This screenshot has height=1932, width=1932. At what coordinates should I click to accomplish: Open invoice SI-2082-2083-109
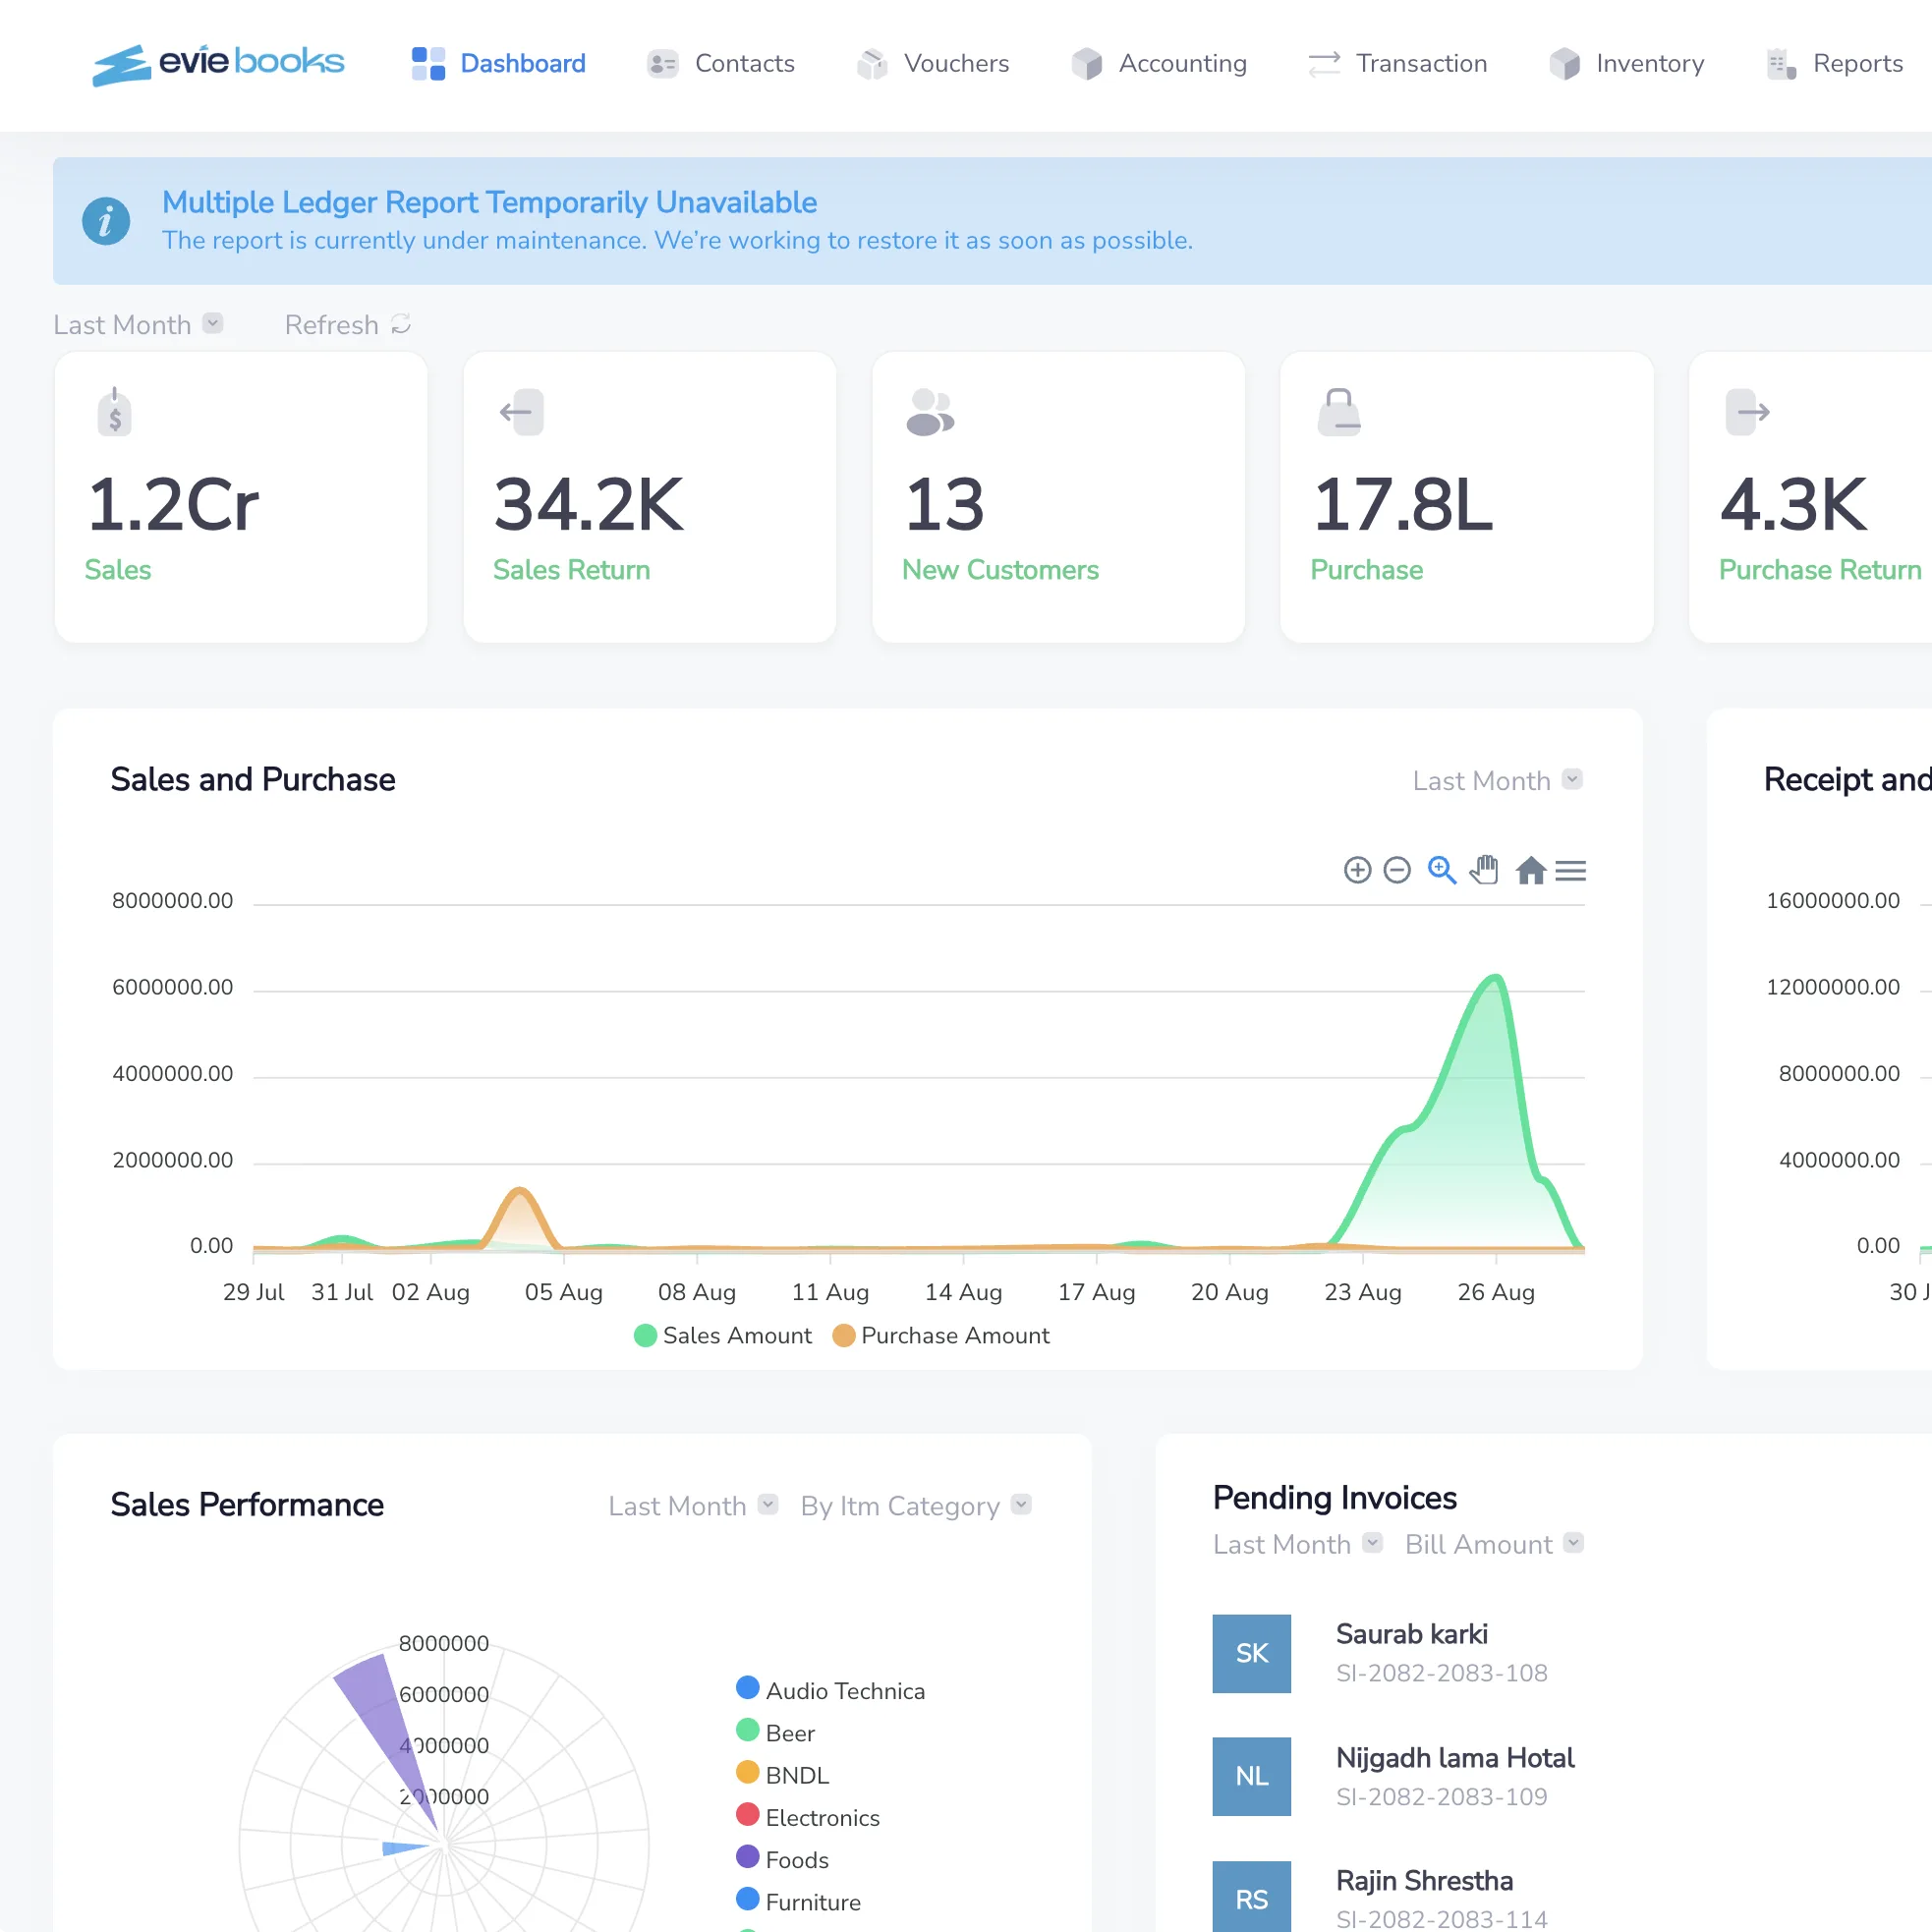pos(1441,1796)
